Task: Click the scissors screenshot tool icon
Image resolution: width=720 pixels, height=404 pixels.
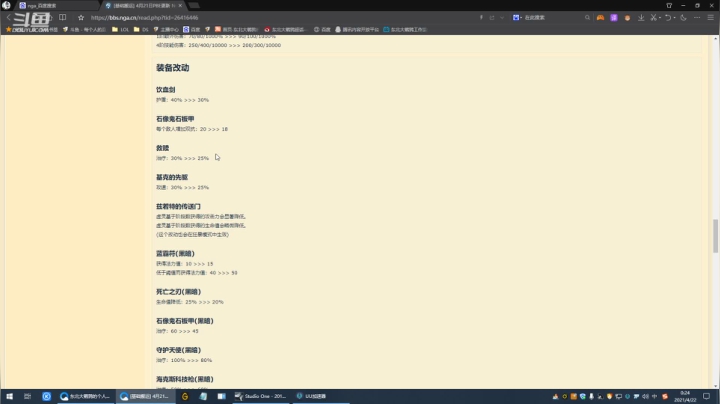Action: pos(653,17)
